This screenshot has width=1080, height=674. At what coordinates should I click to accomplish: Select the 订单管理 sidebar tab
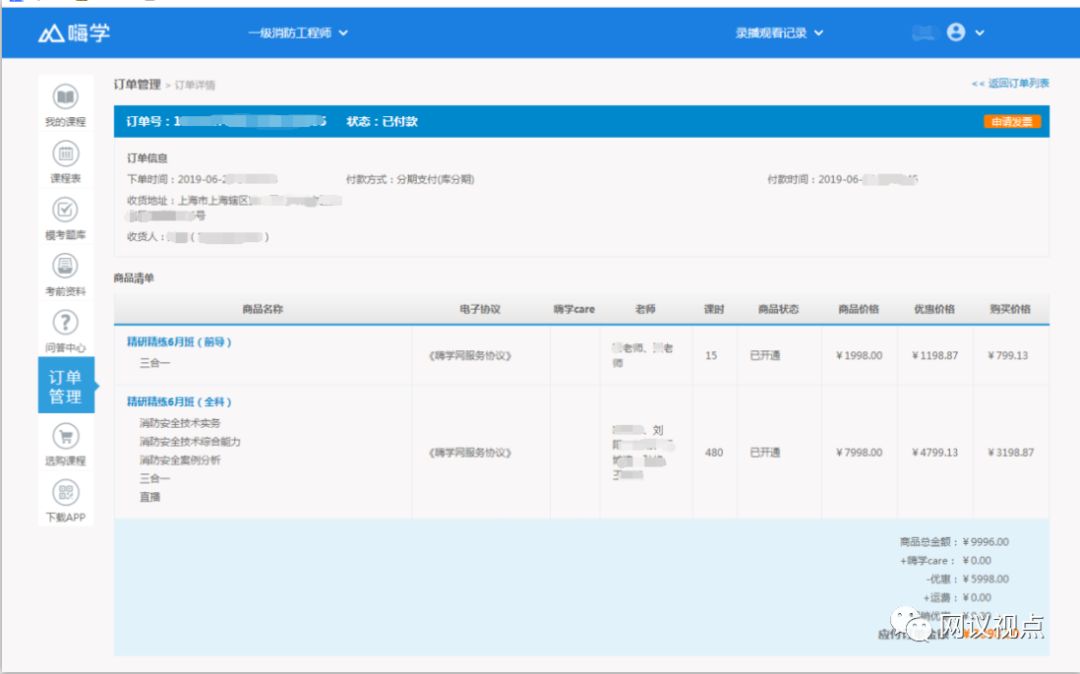click(66, 386)
